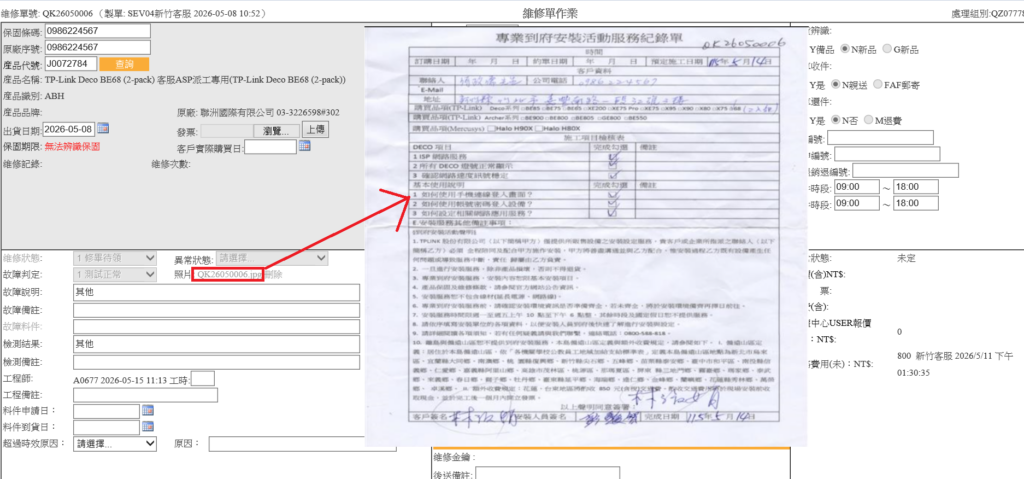1024x479 pixels.
Task: Expand the 異常狀態 dropdown
Action: tap(272, 258)
